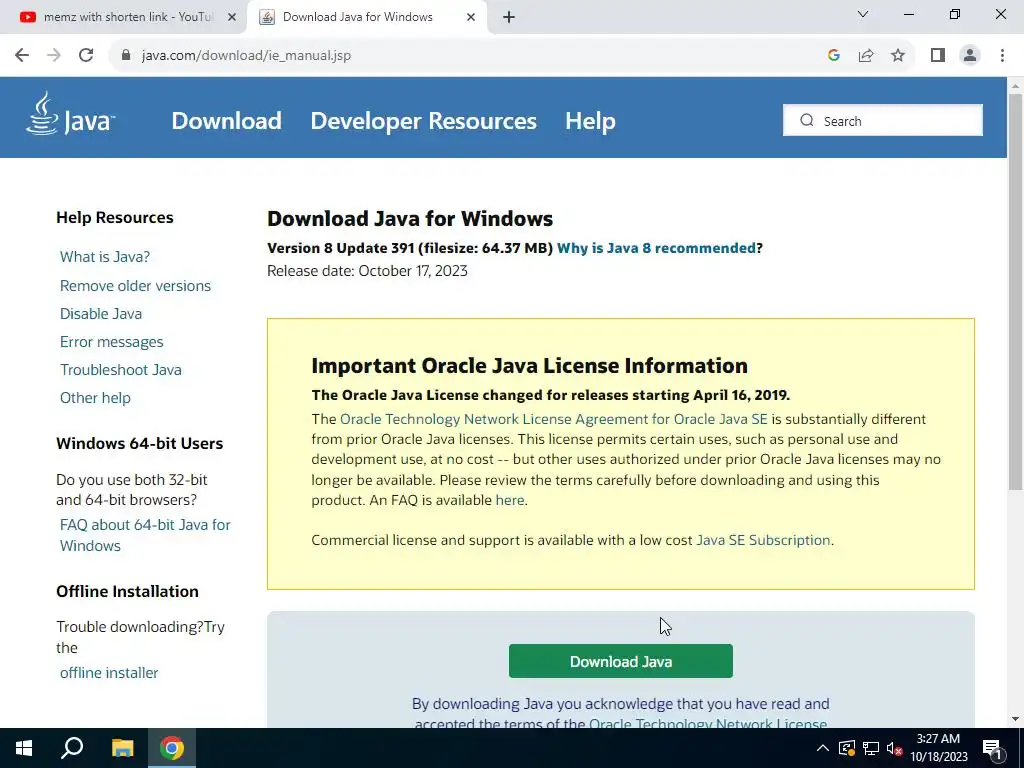Open Java SE Subscription link
Viewport: 1024px width, 768px height.
763,540
